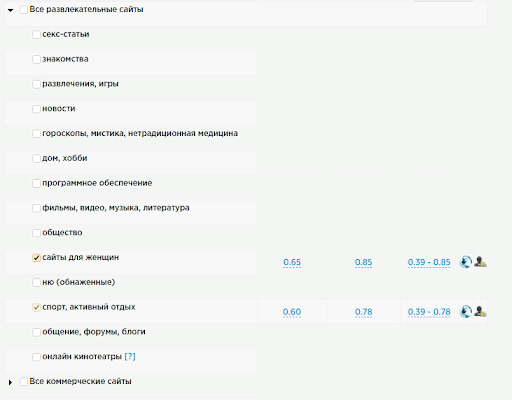Click the 0.85 price link
The width and height of the screenshot is (512, 400).
point(363,262)
